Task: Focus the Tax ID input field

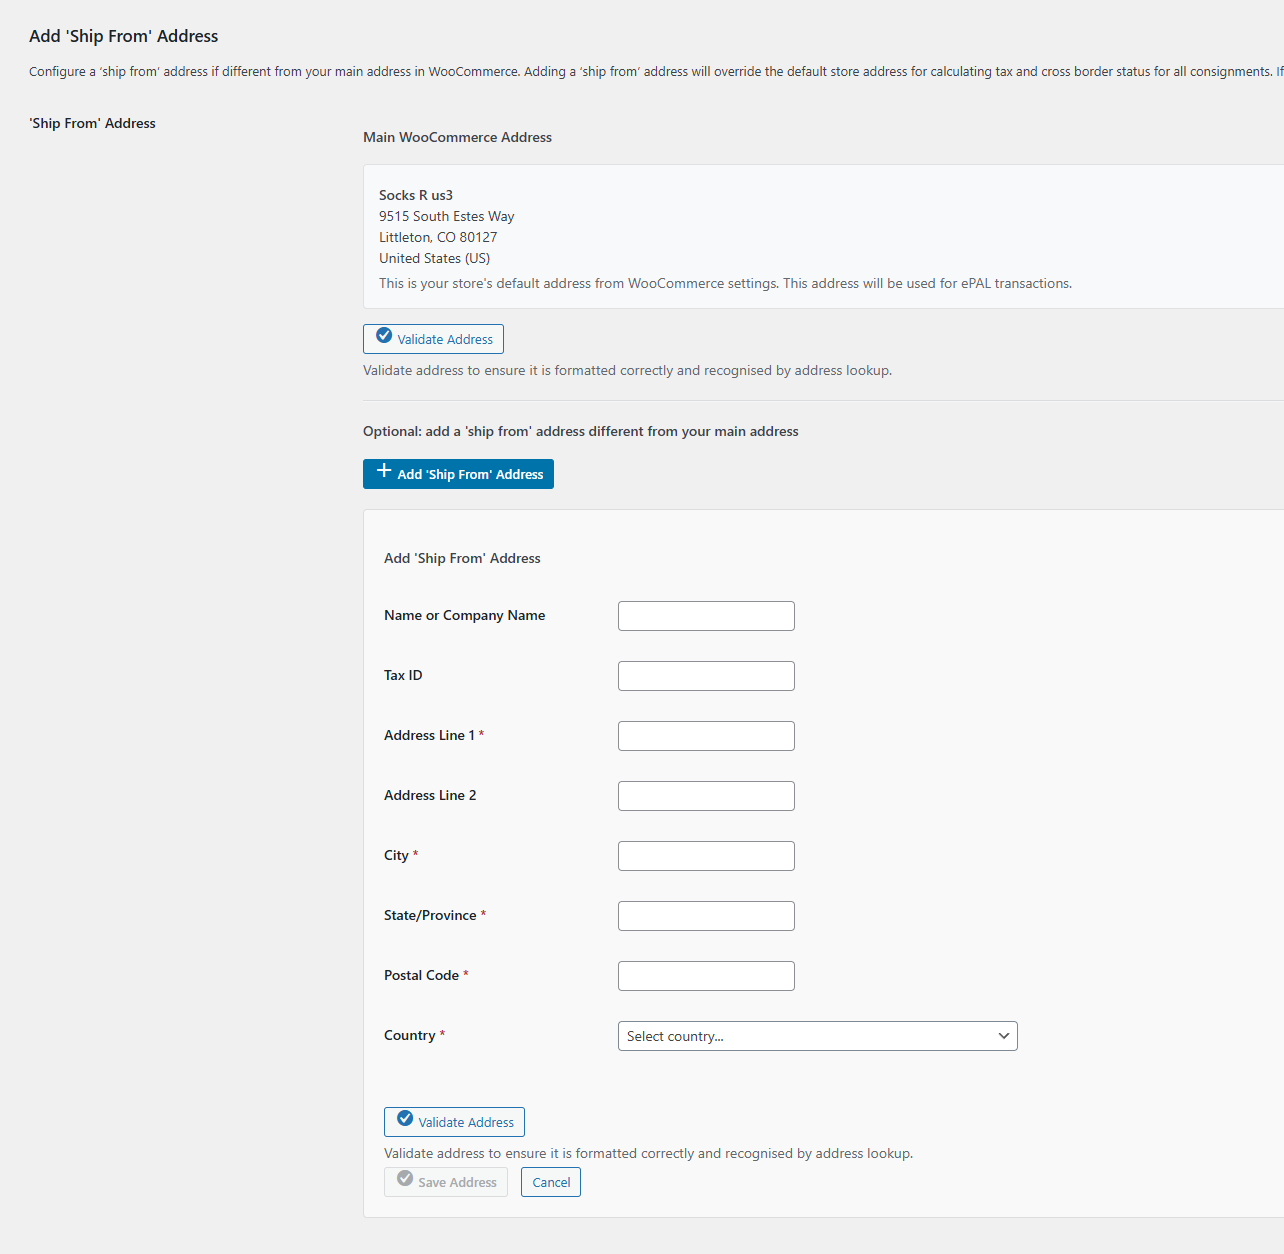Action: [706, 676]
